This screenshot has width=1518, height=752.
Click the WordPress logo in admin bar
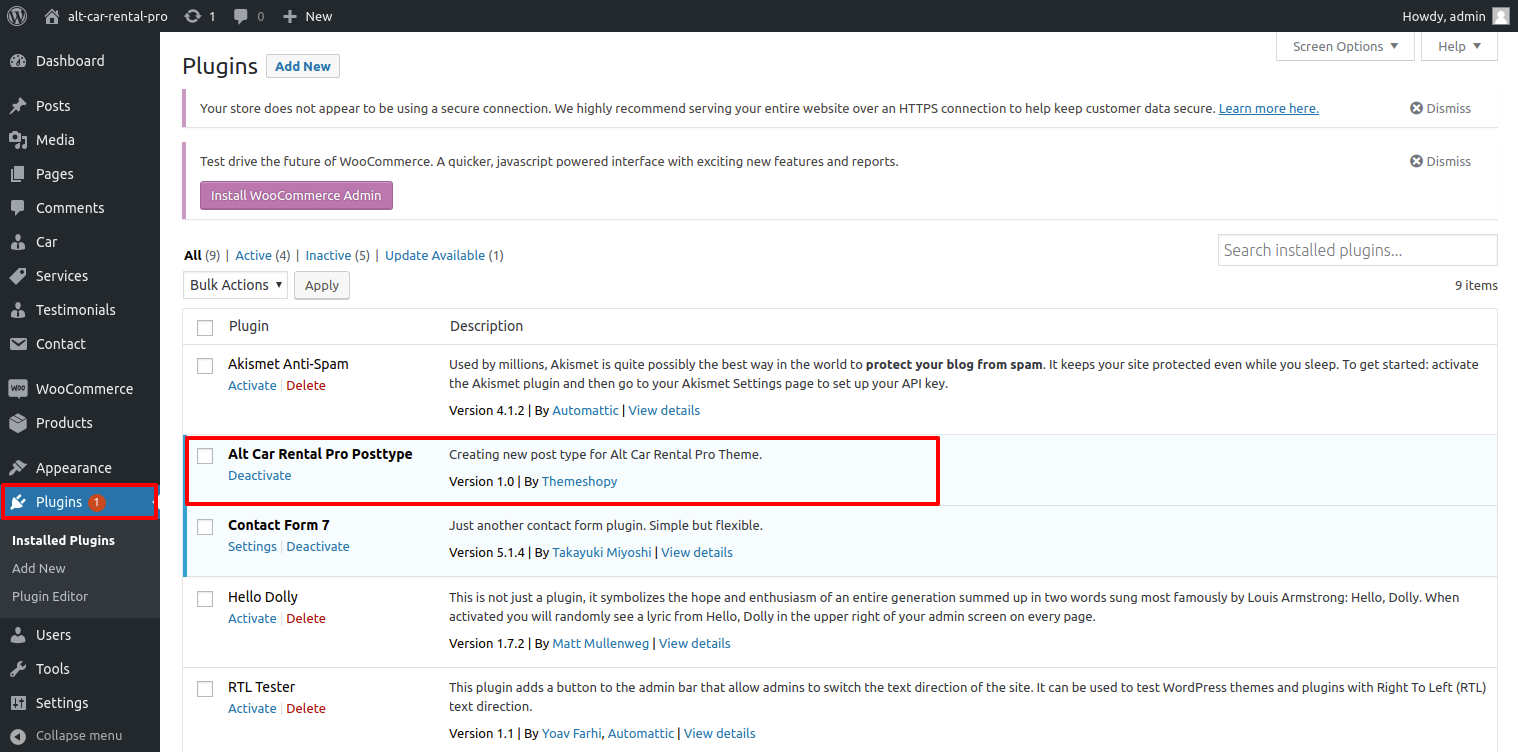[x=17, y=16]
